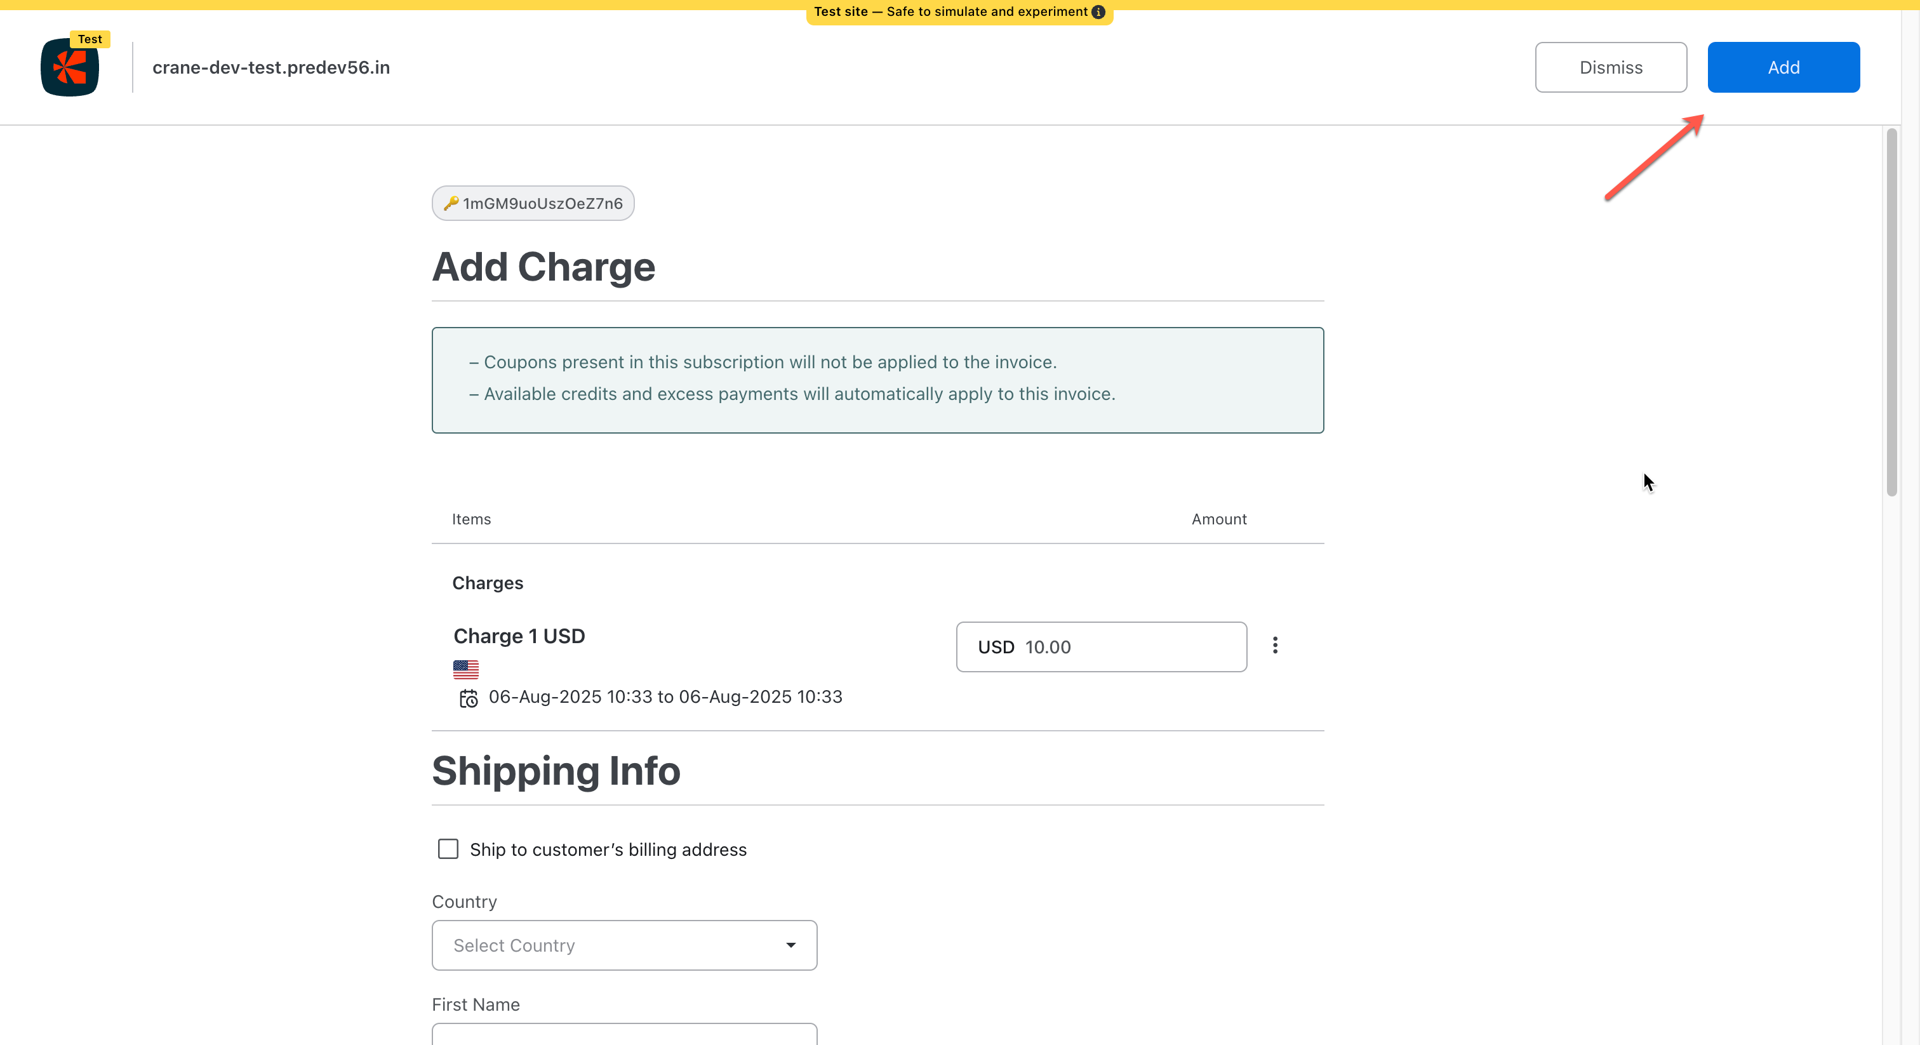Enable Ship to customer's billing address checkbox
The image size is (1920, 1045).
[x=448, y=849]
